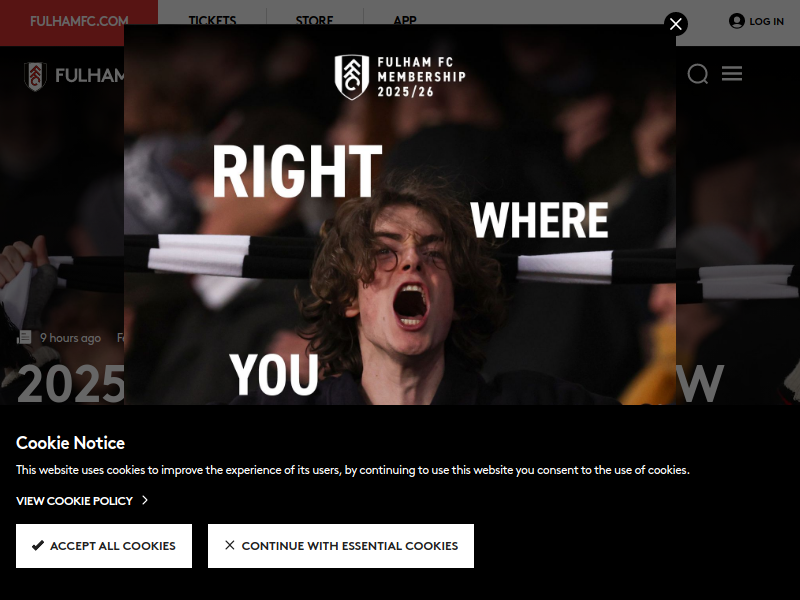Accept all cookies

pyautogui.click(x=104, y=546)
